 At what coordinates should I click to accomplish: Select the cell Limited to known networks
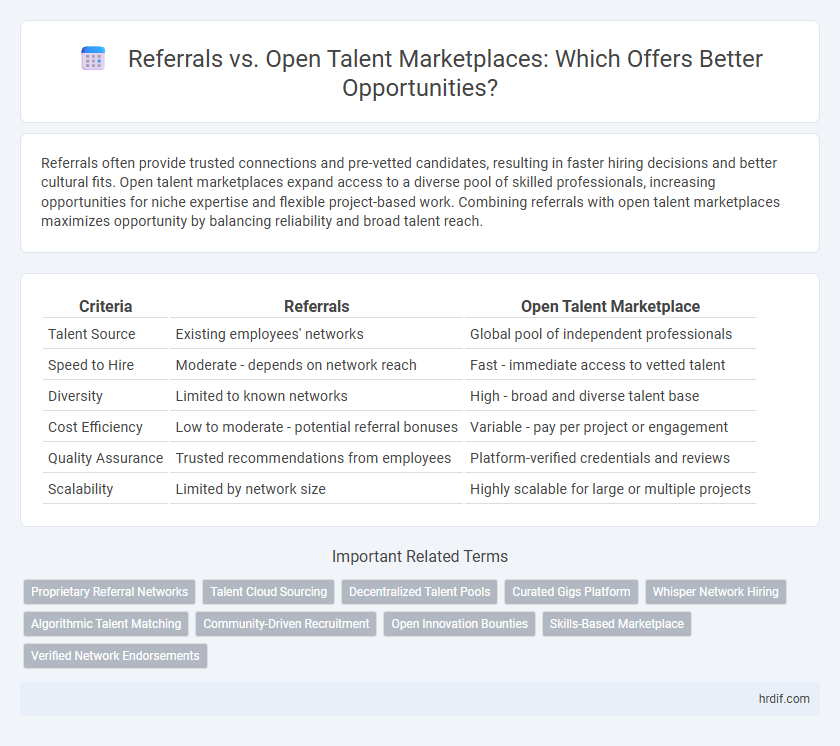coord(316,396)
